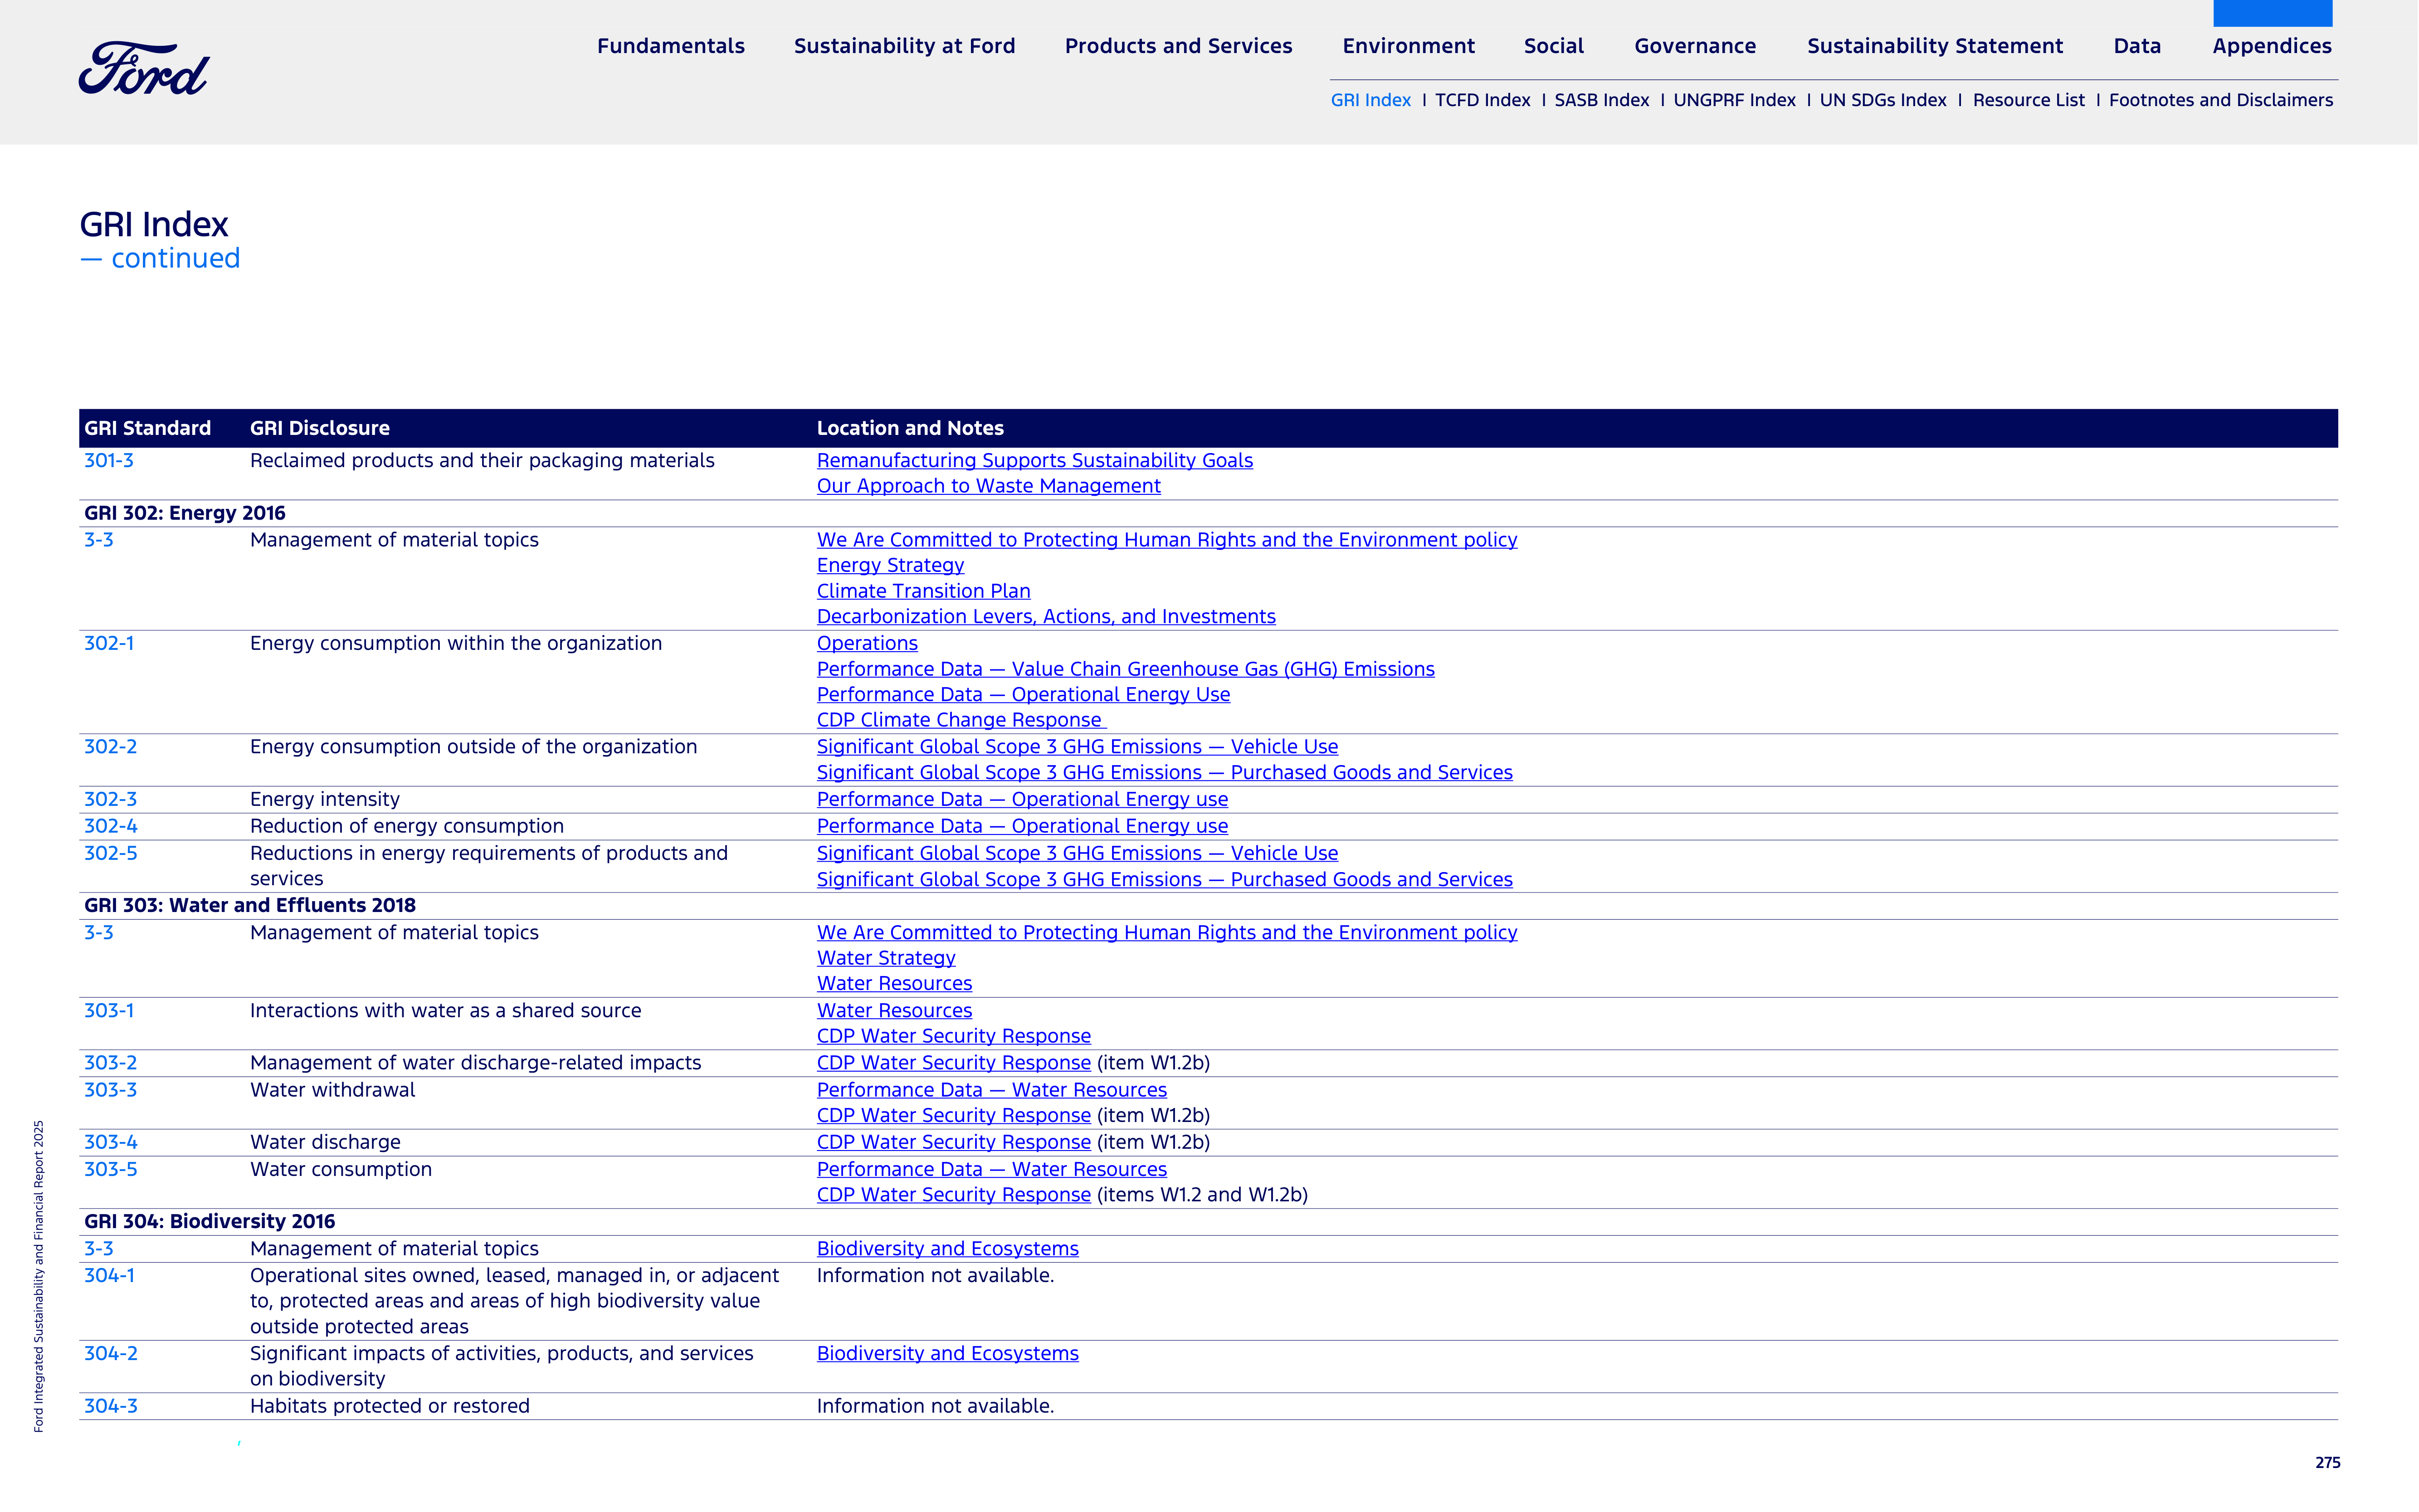The image size is (2419, 1512).
Task: Open Our Approach to Waste Management
Action: click(988, 486)
